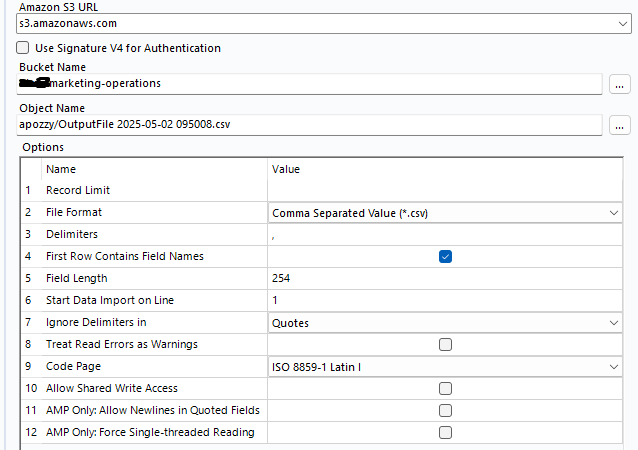The width and height of the screenshot is (638, 450).
Task: Browse buckets with the Bucket Name ellipsis button
Action: [x=619, y=84]
